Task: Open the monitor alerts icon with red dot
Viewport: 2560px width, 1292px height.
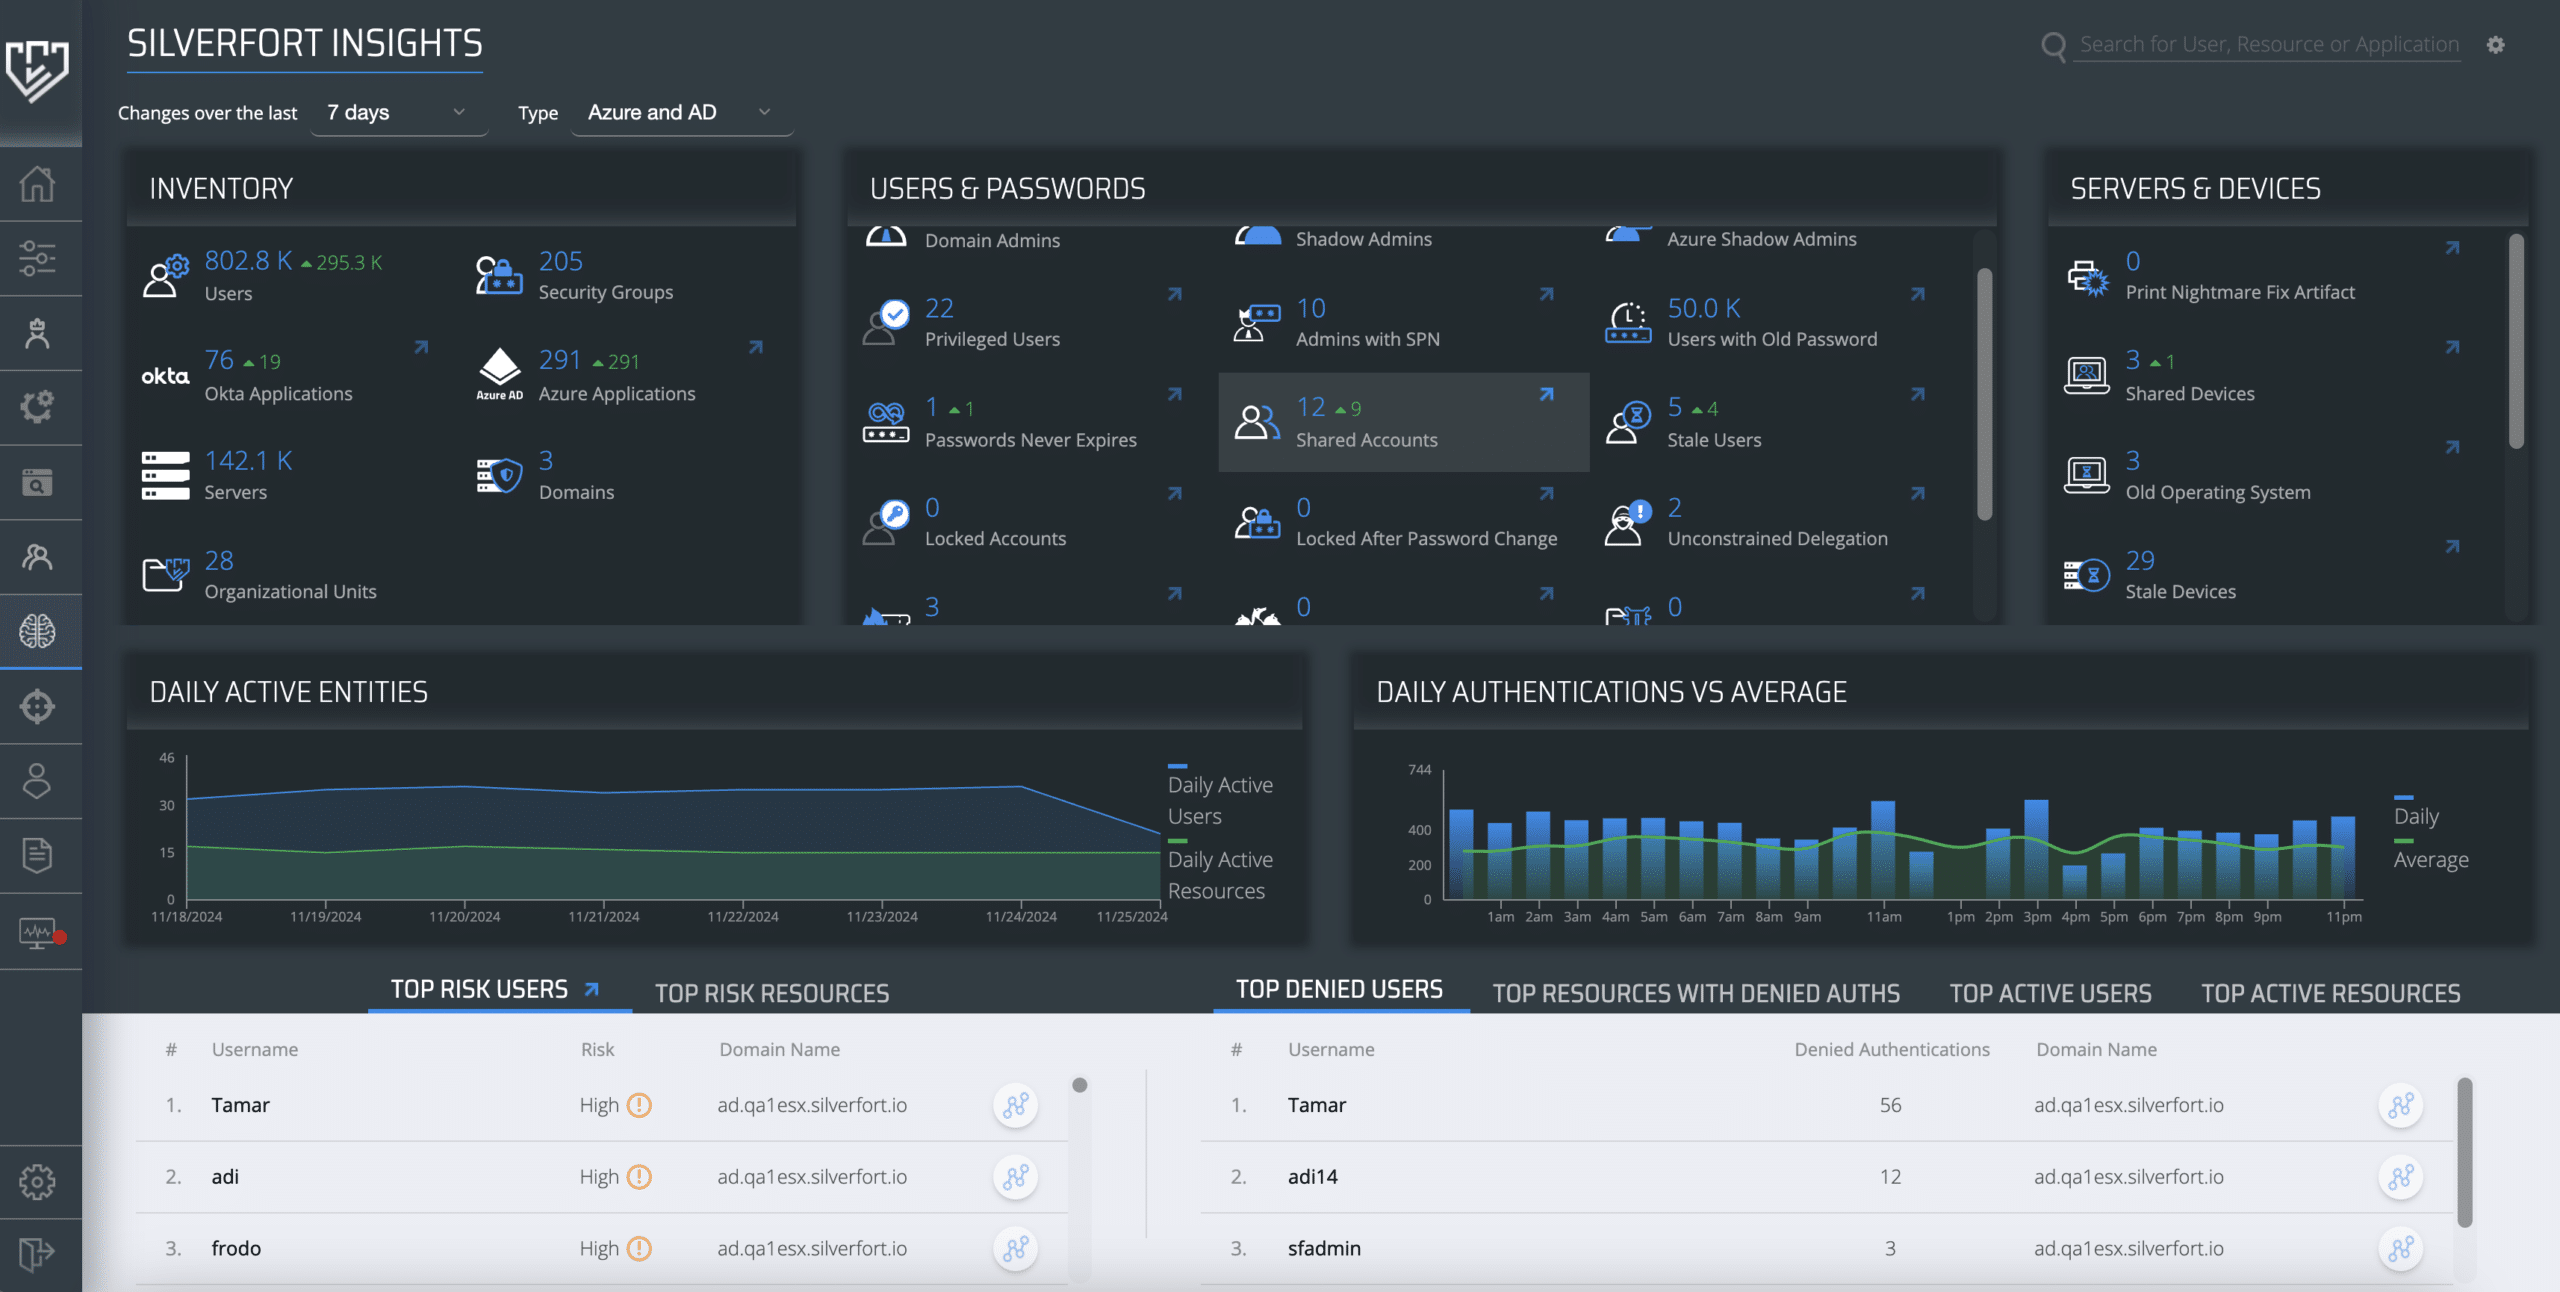Action: click(x=41, y=933)
